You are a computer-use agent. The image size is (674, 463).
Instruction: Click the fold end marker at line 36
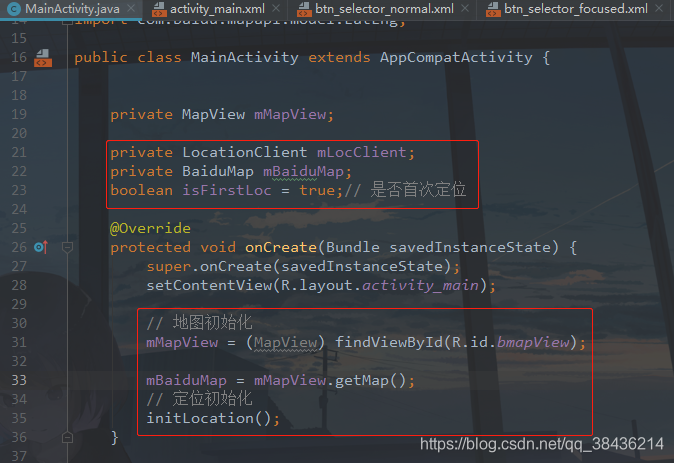tap(67, 437)
